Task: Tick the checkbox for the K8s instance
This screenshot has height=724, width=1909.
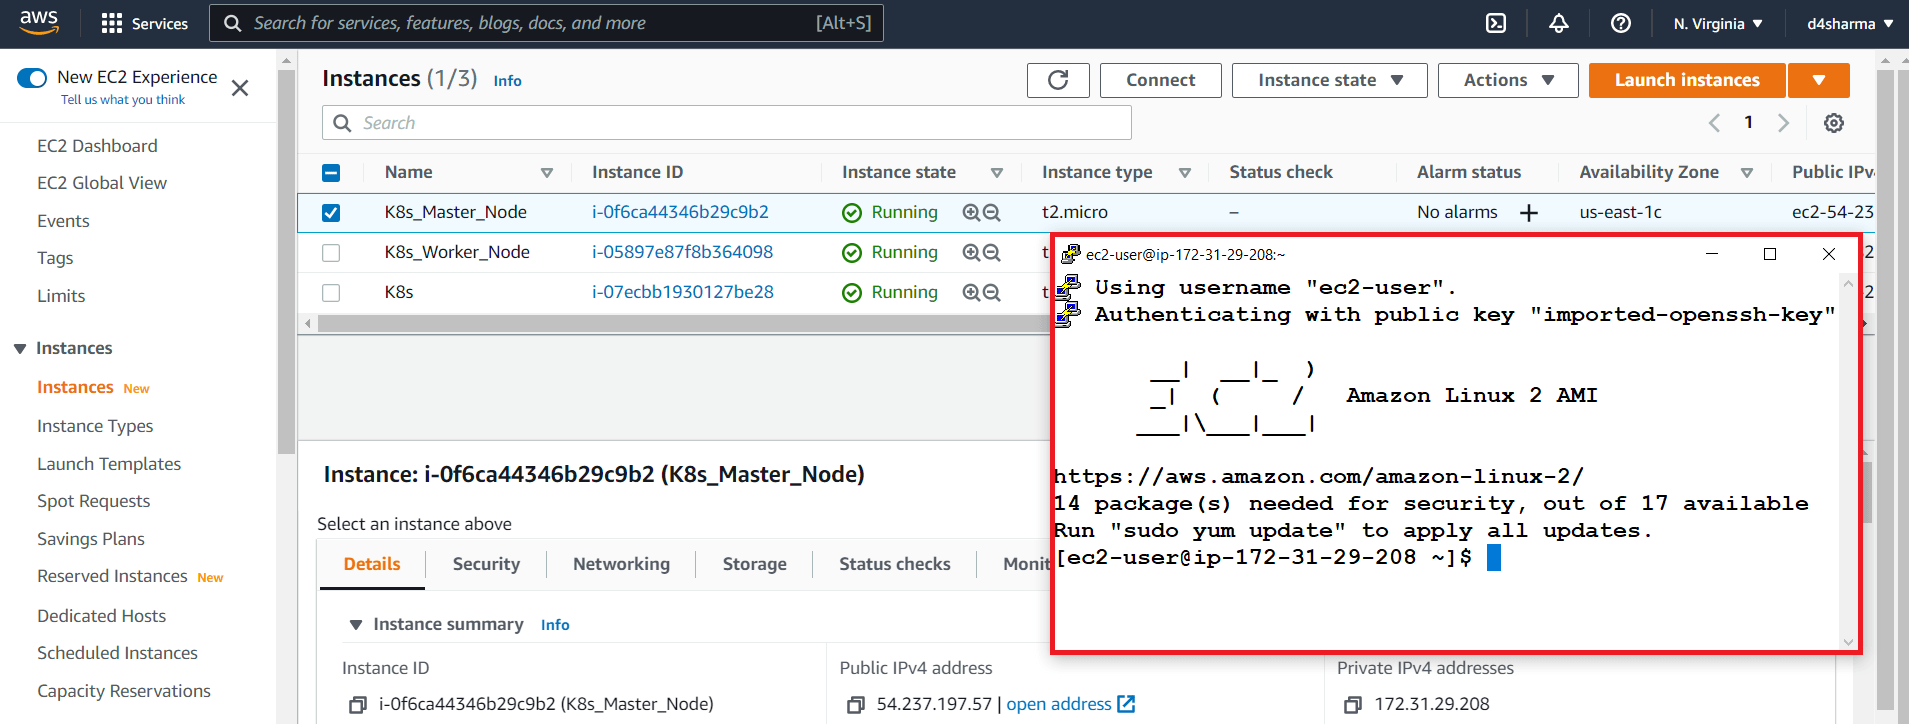Action: pos(331,293)
